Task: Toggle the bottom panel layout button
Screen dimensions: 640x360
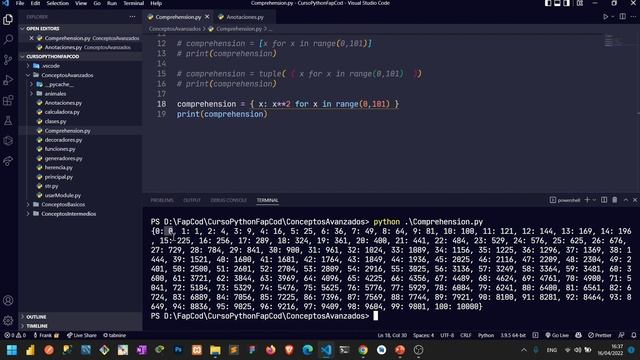Action: 557,3
